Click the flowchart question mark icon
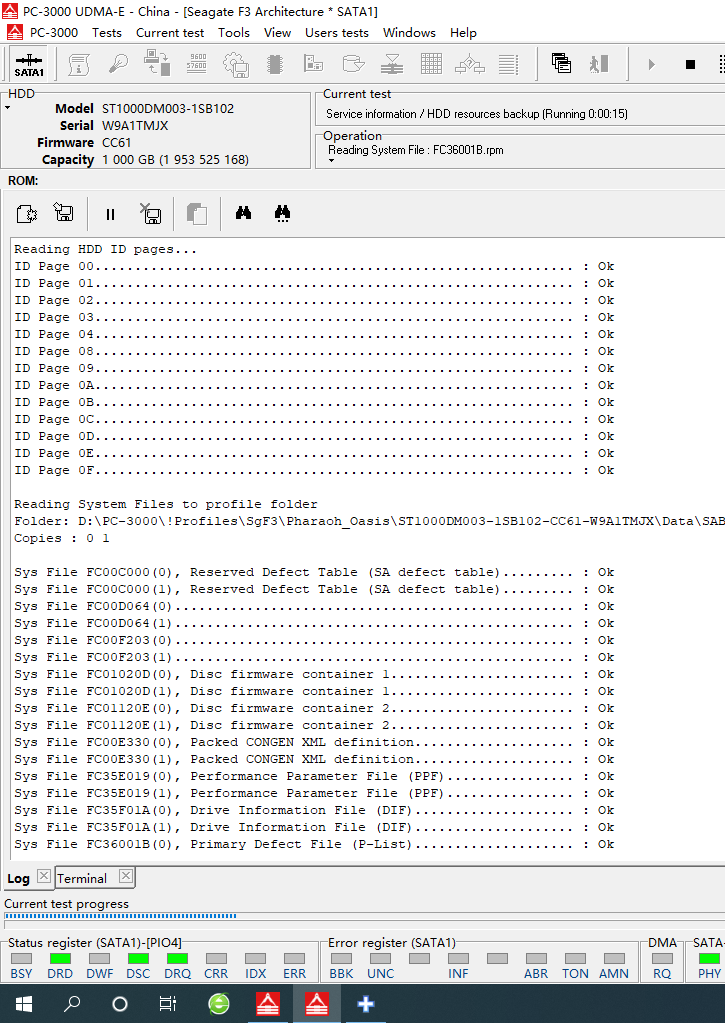 point(470,64)
